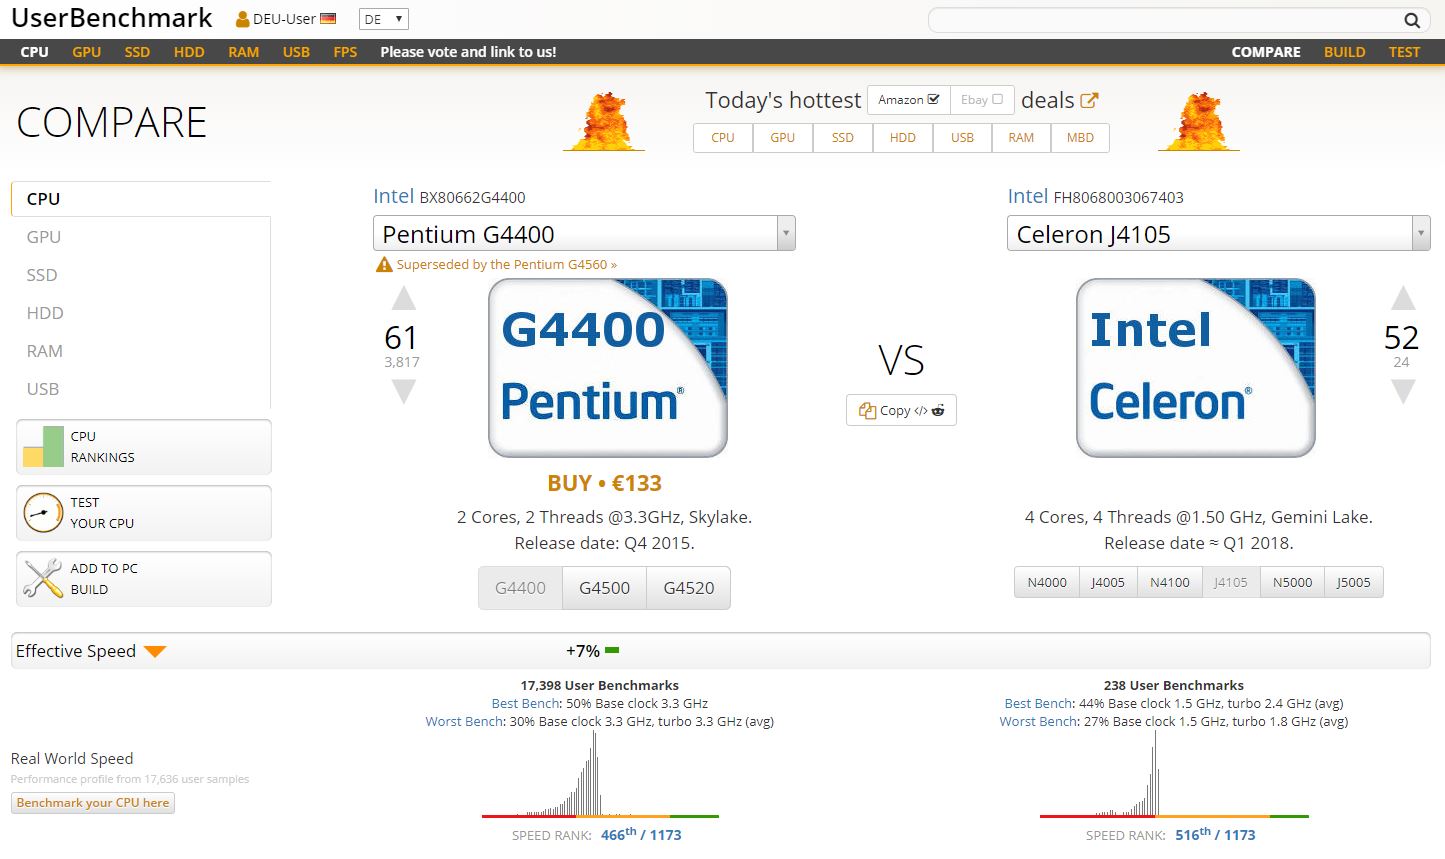Open the CPU tab in top navigation
This screenshot has width=1445, height=859.
[x=35, y=52]
